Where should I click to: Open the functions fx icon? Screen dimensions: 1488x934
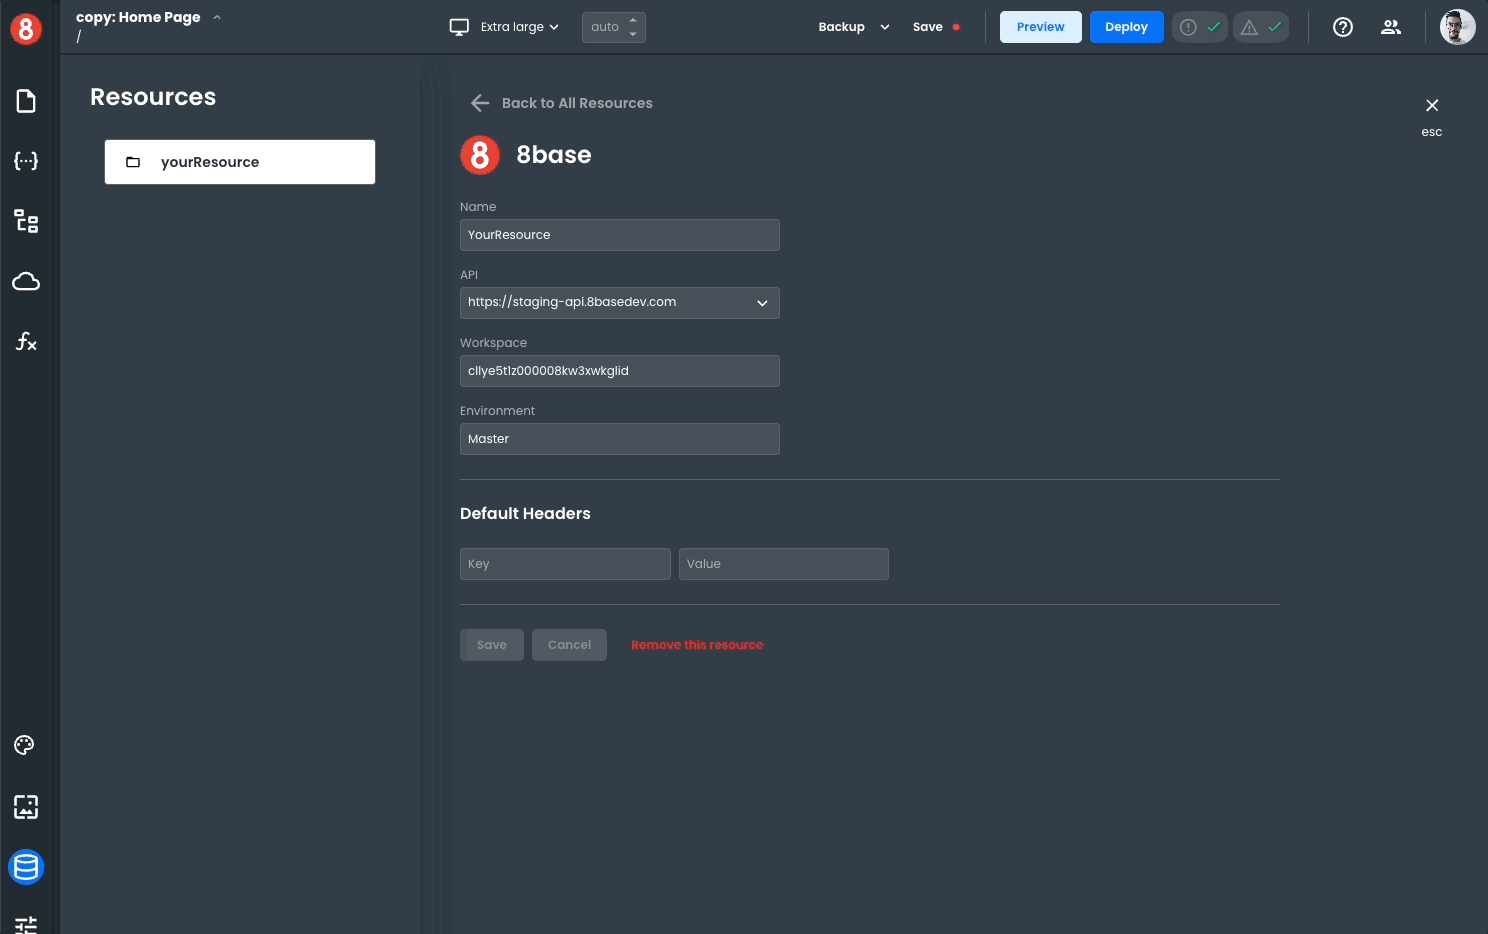(x=26, y=342)
